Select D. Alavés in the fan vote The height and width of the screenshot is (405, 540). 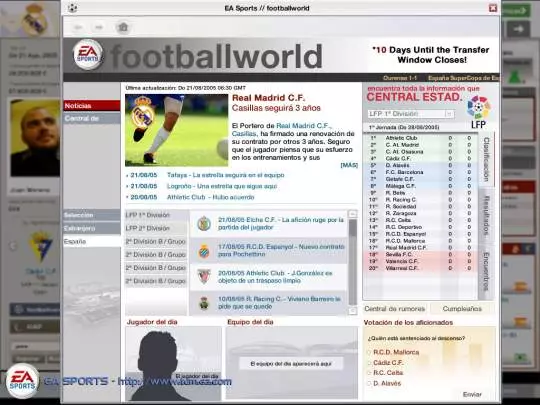click(x=369, y=383)
